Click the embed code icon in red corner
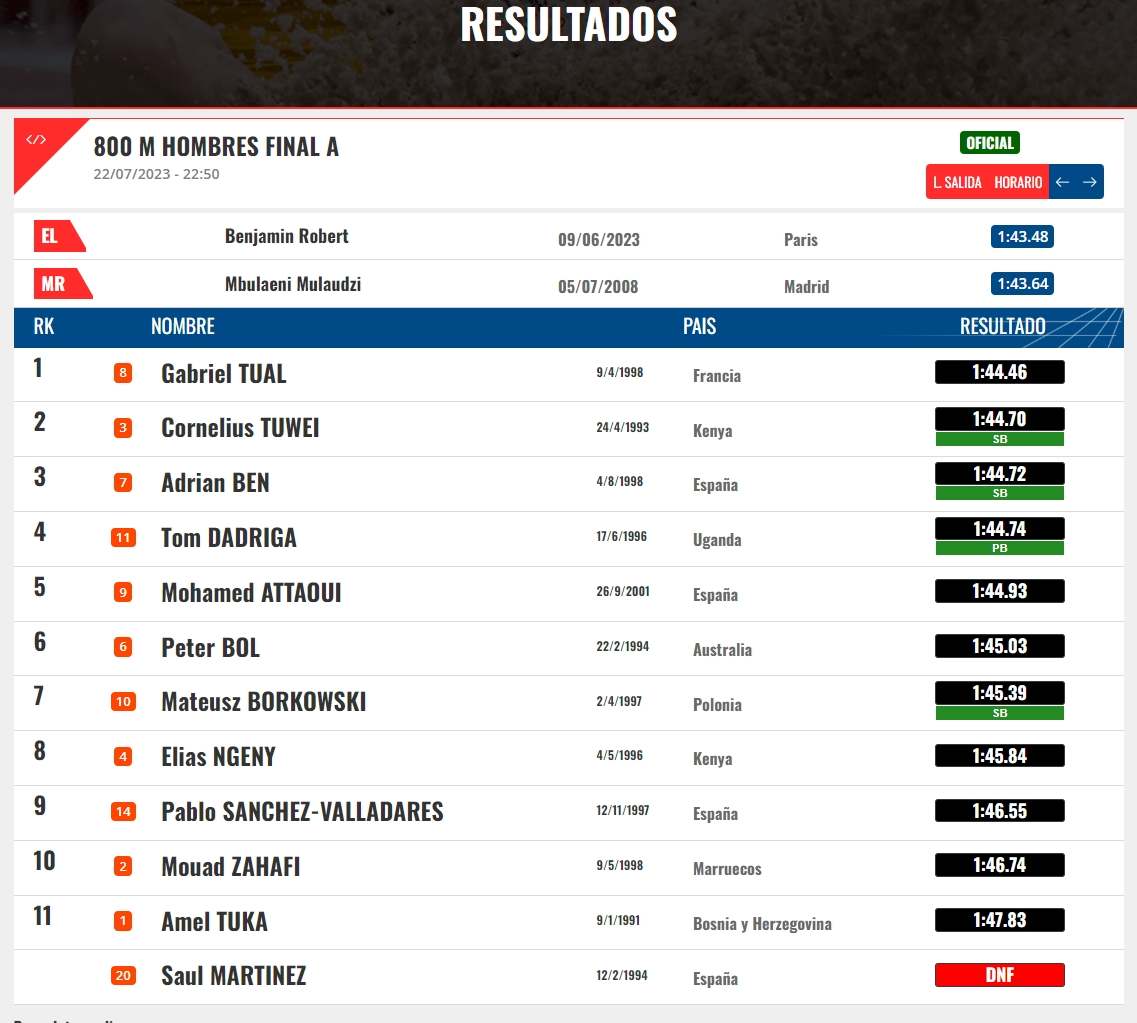This screenshot has width=1137, height=1023. pos(36,140)
